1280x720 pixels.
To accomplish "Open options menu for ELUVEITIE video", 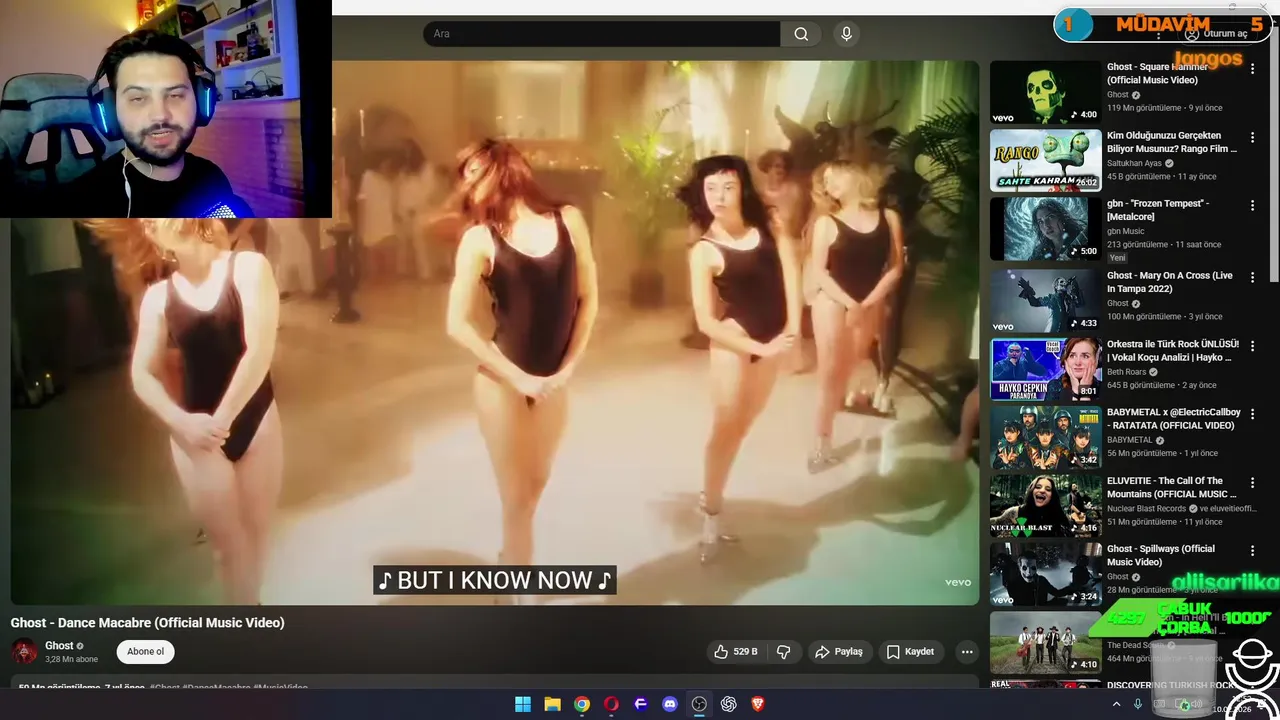I will point(1252,482).
